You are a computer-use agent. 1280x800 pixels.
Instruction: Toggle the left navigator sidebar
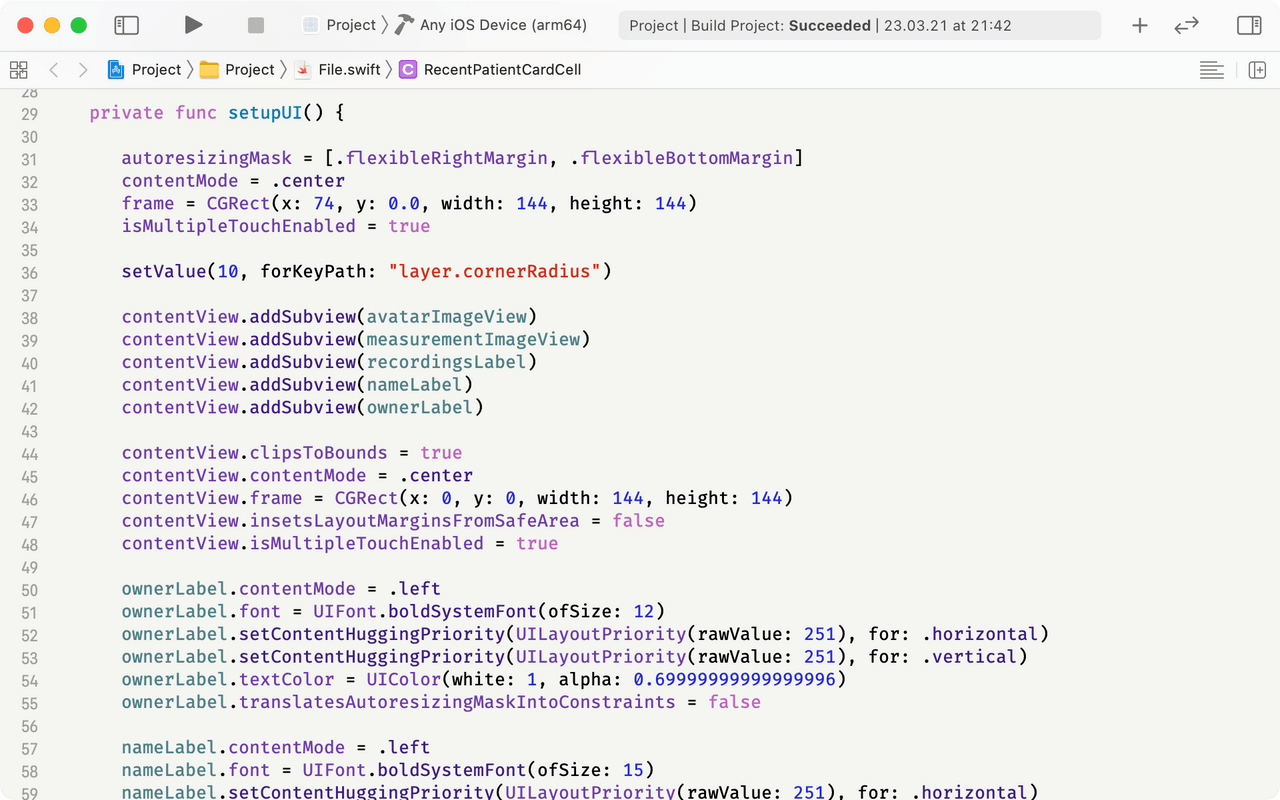126,25
